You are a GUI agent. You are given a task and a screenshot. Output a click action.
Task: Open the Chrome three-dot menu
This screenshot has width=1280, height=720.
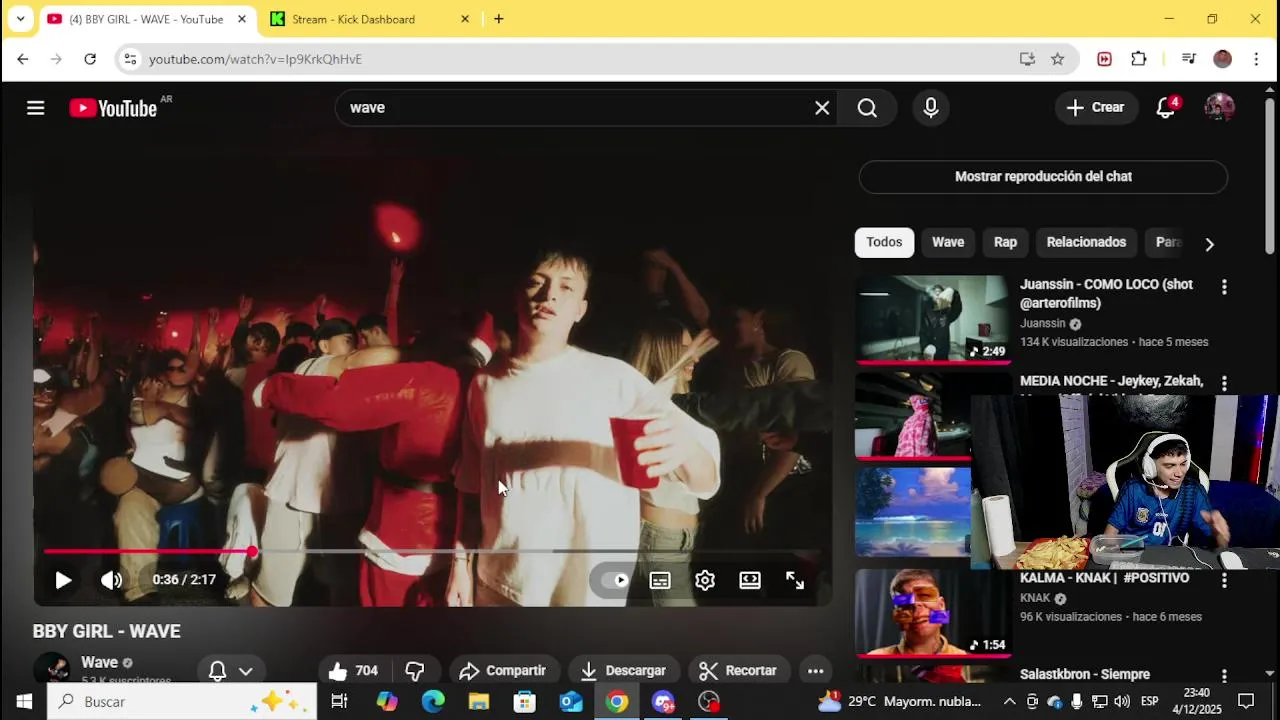pos(1257,59)
